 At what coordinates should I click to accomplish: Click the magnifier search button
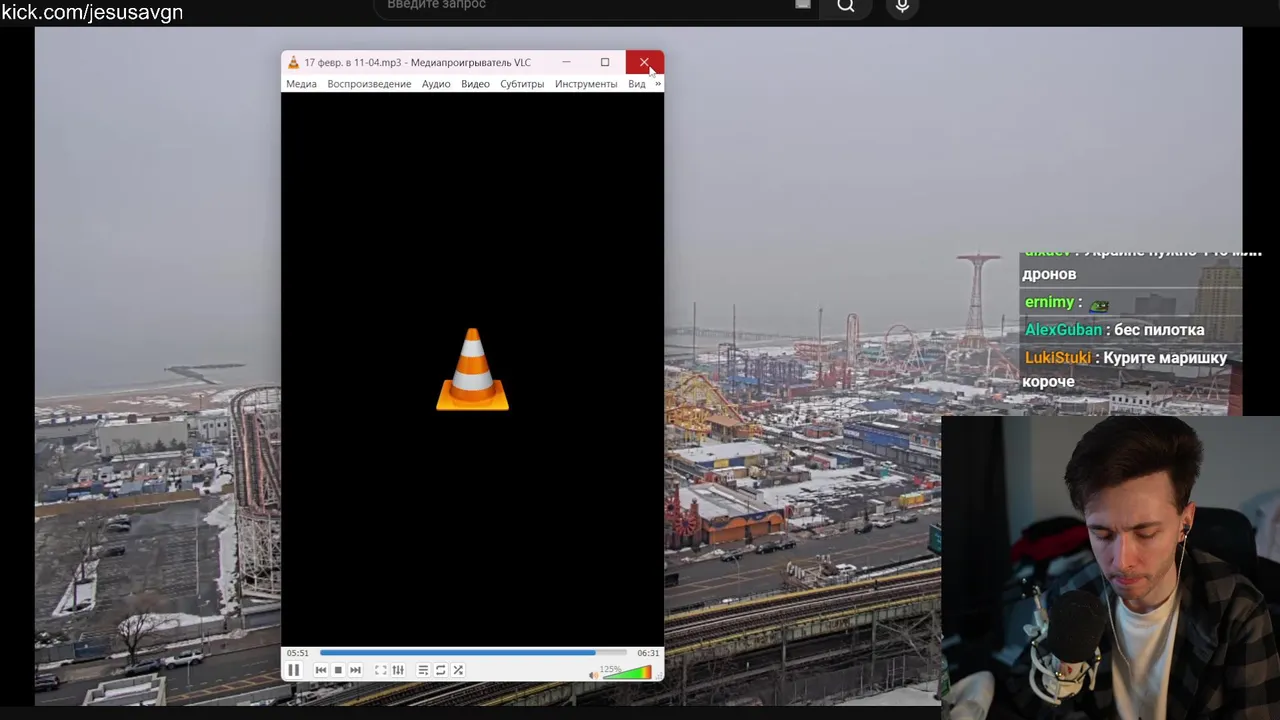pos(846,6)
